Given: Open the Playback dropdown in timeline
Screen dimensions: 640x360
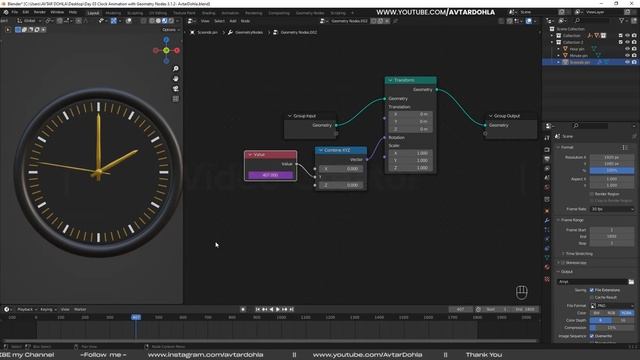Looking at the screenshot, I should click(x=27, y=309).
